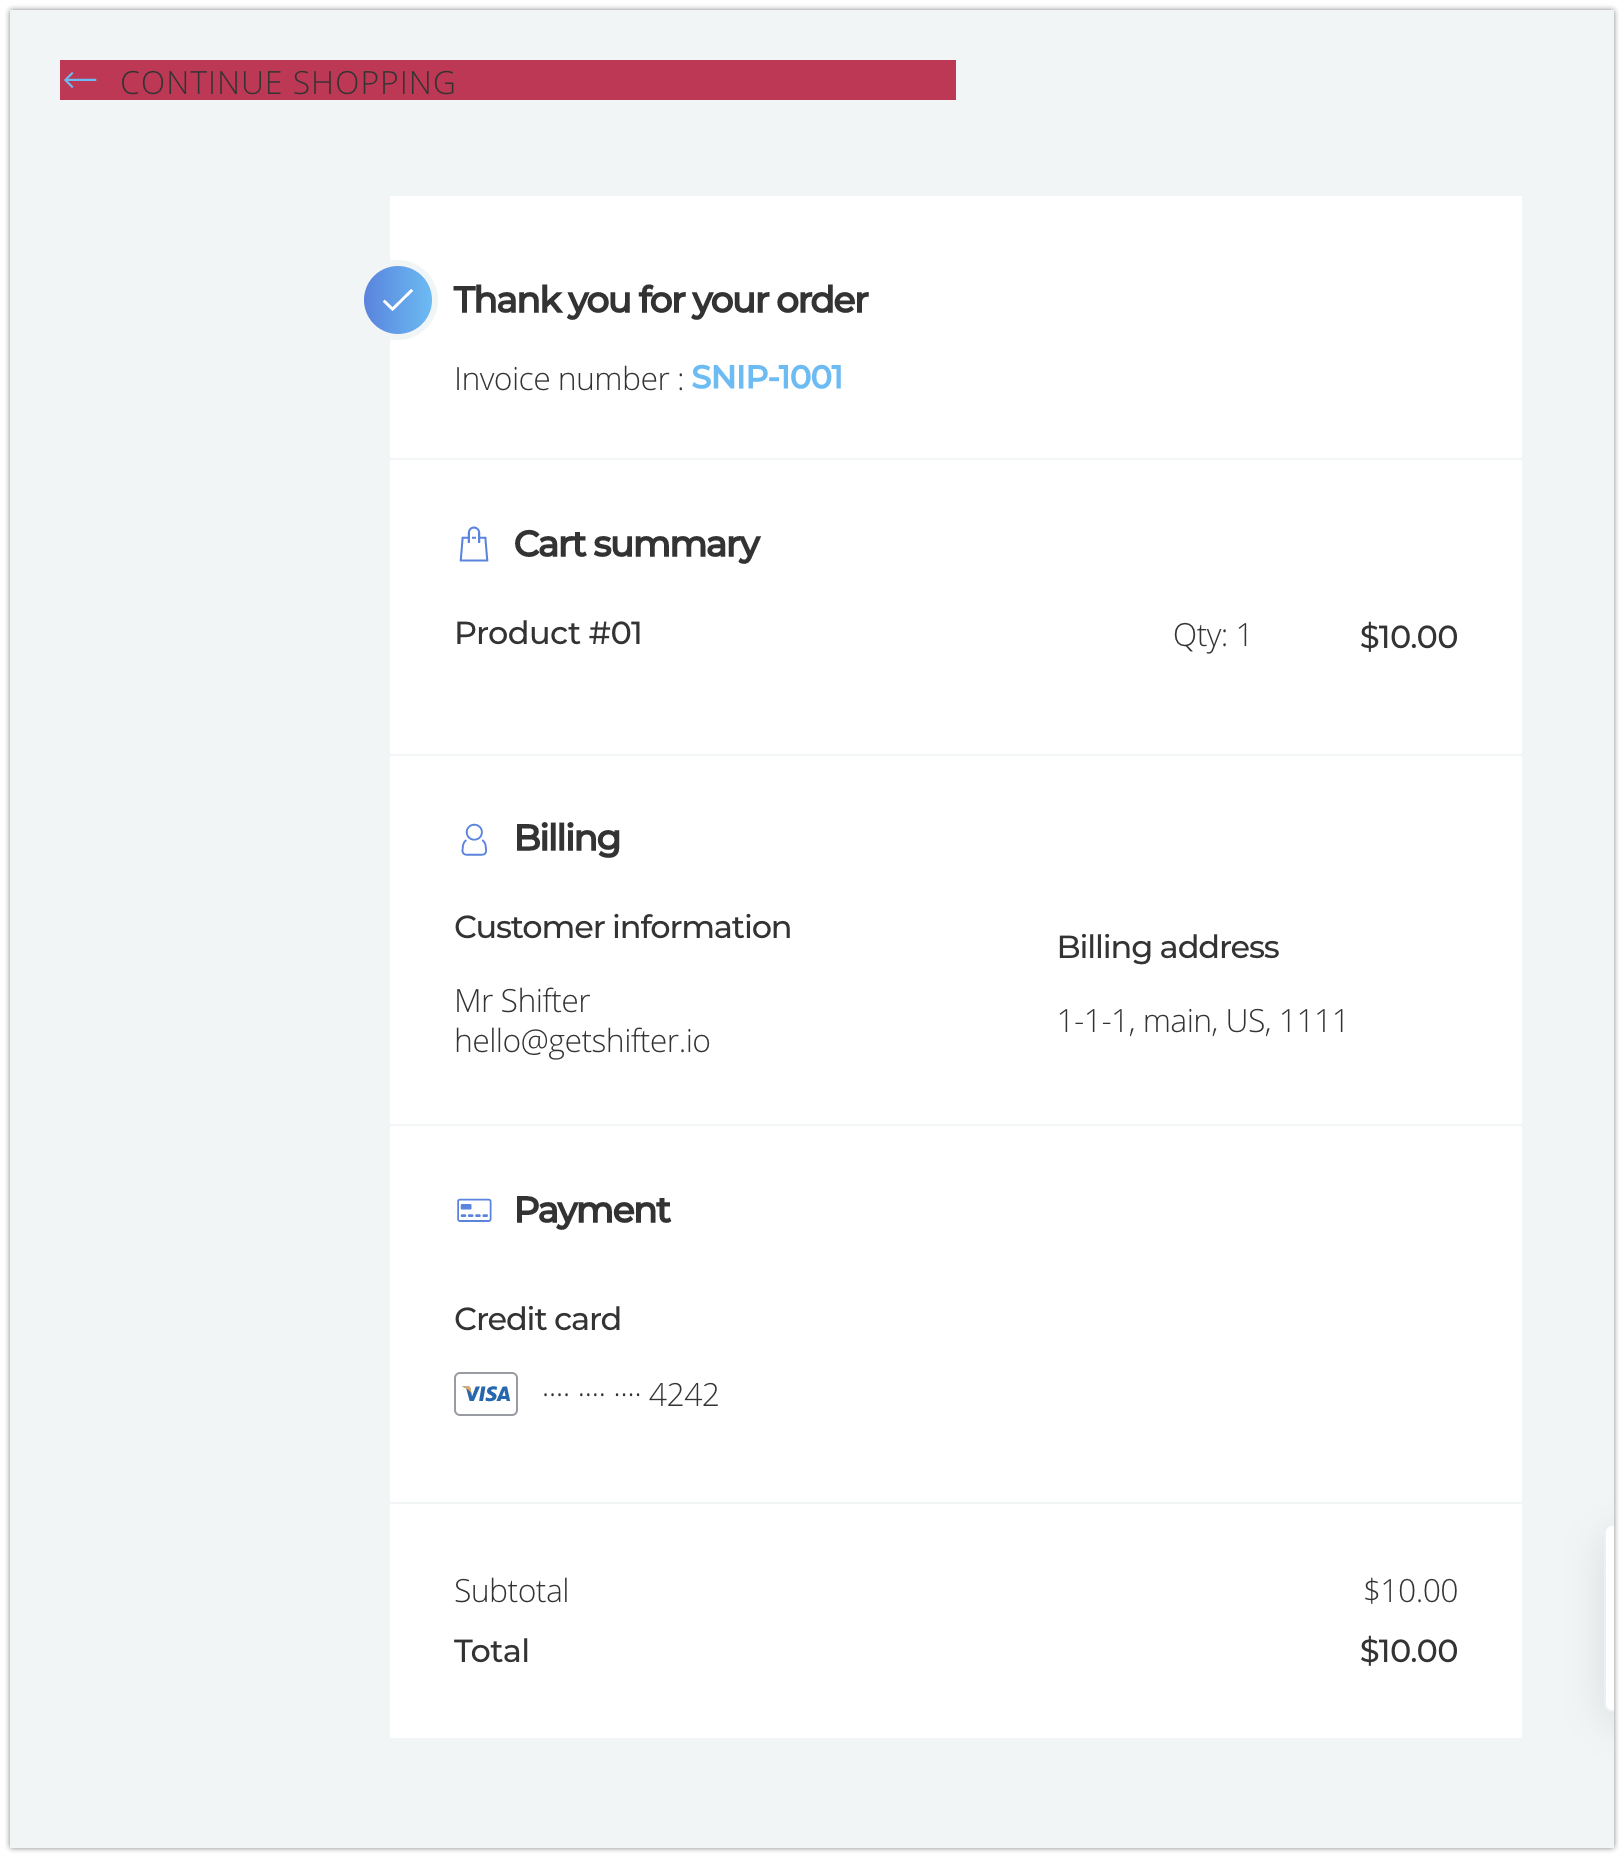Click the Billing section heading
This screenshot has width=1624, height=1858.
[567, 839]
